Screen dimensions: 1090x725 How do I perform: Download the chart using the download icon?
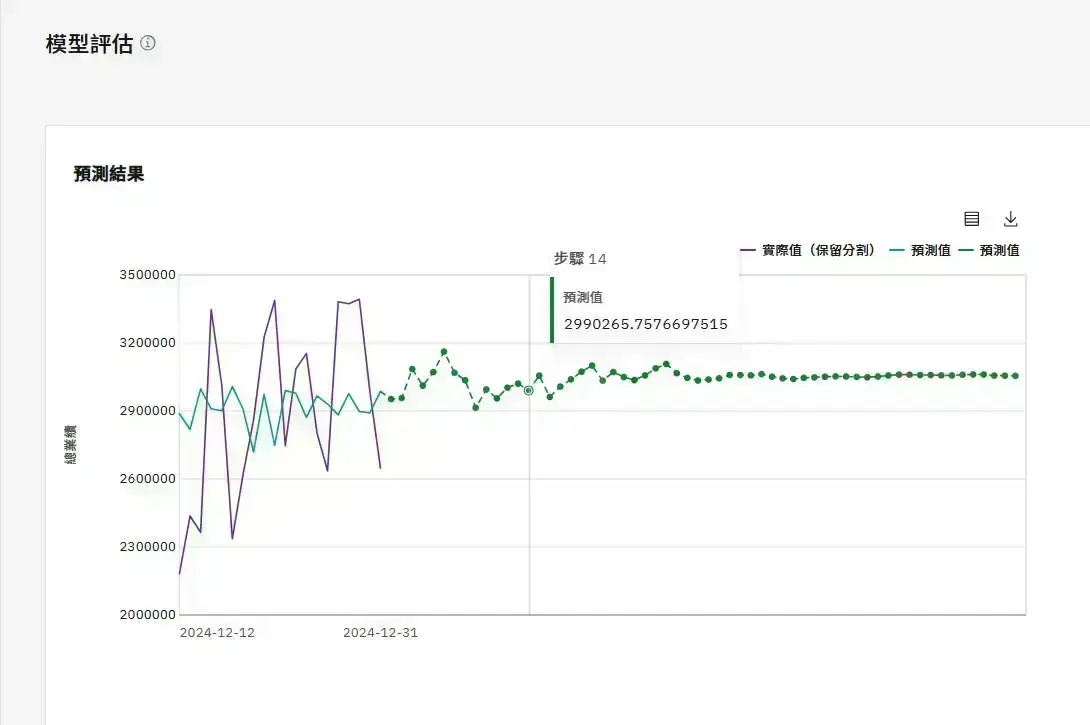1011,219
